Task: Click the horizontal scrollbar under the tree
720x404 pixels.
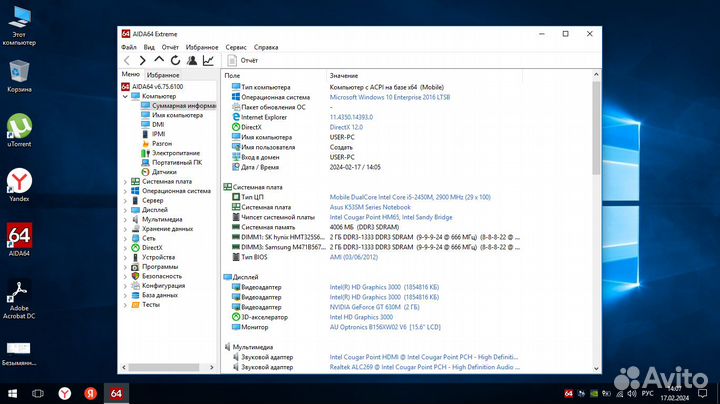Action: tap(163, 367)
